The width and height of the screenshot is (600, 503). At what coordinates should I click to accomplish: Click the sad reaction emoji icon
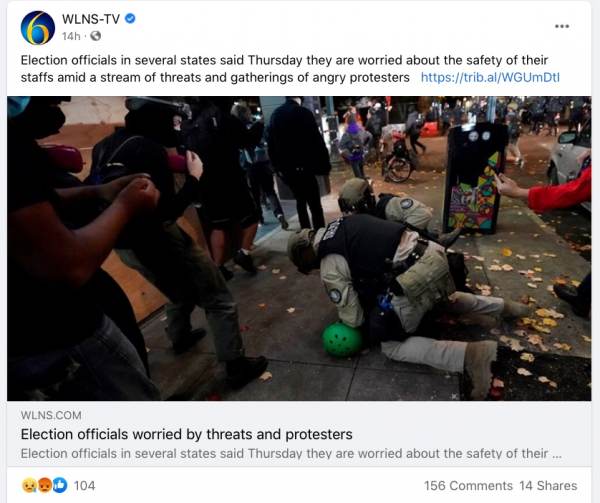pos(29,485)
